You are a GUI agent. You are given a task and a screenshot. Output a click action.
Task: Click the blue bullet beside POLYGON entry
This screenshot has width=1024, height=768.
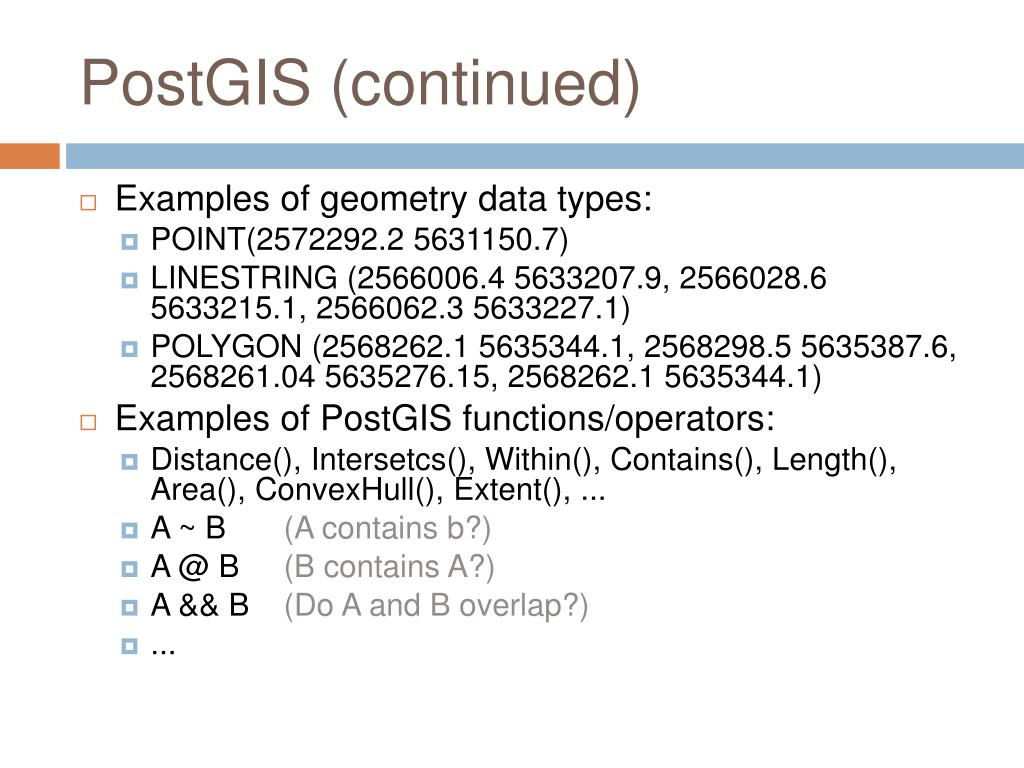click(x=129, y=349)
